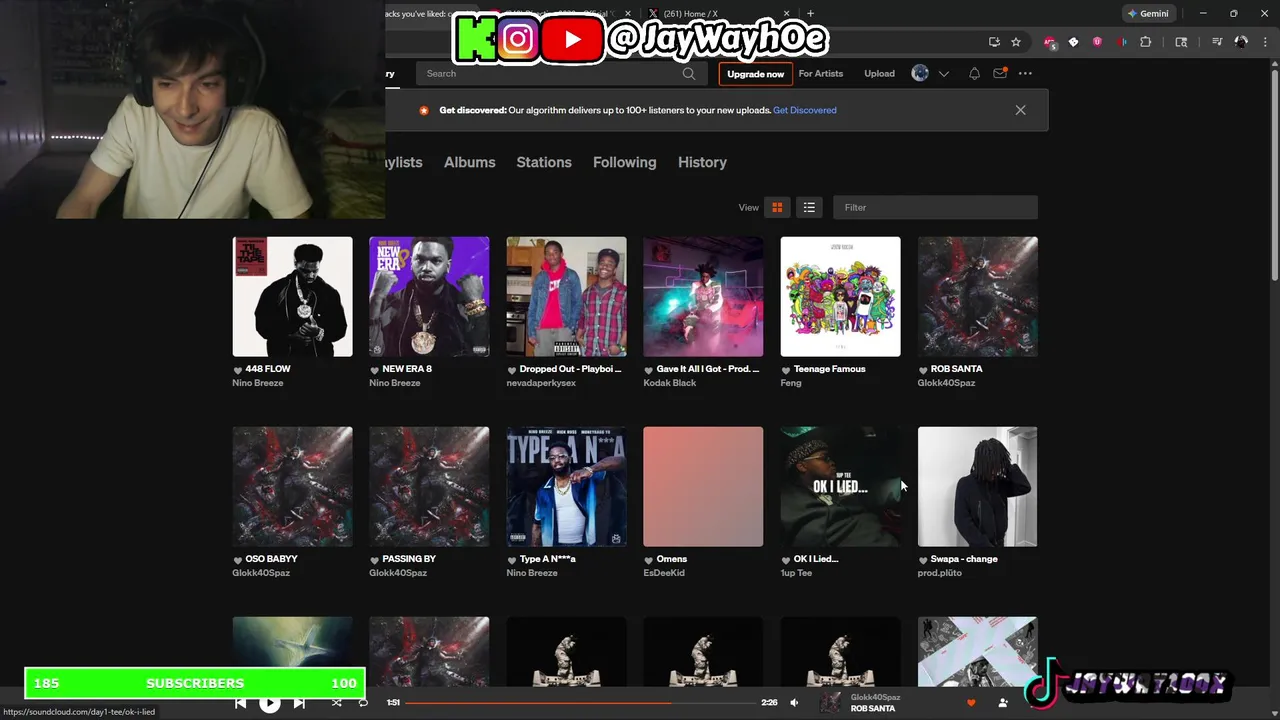Image resolution: width=1280 pixels, height=720 pixels.
Task: Open the Chrome three-dot menu
Action: (x=1263, y=42)
